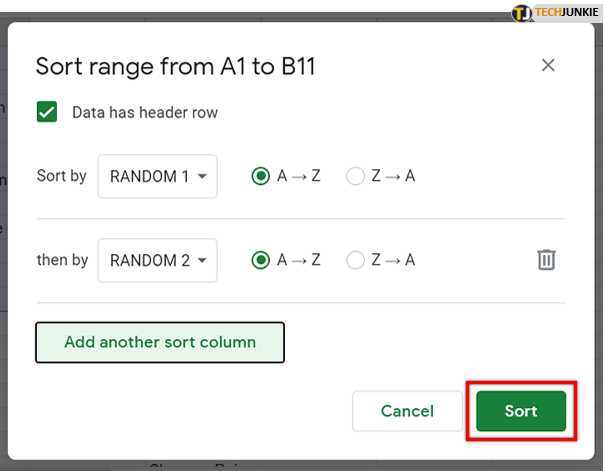
Task: Open the RANDOM 2 sort column dropdown
Action: coord(158,260)
